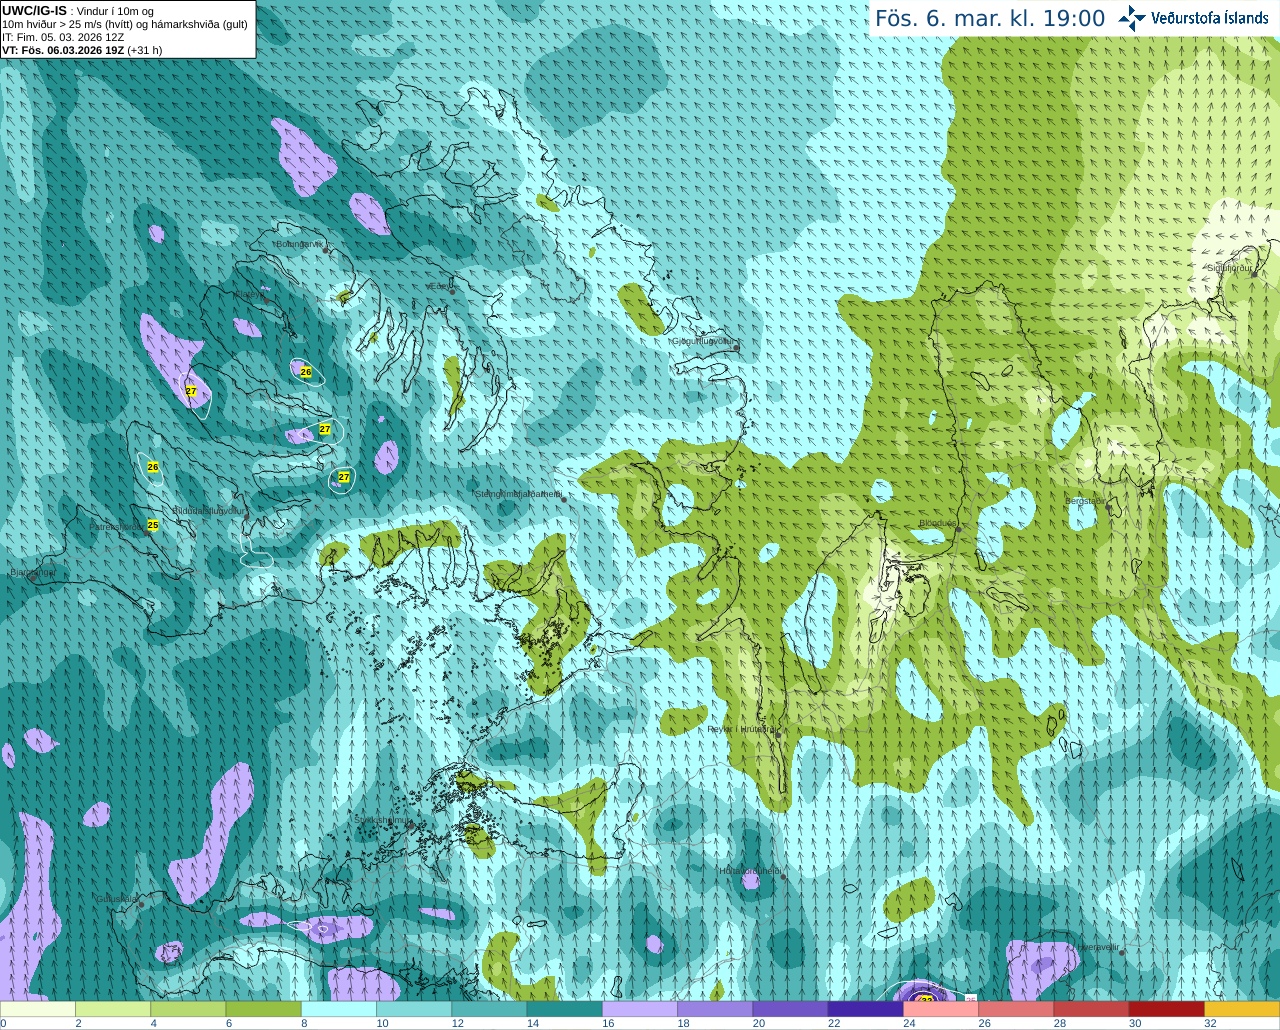This screenshot has height=1030, width=1280.
Task: Click the Veðurstofa Íslands wordmark text
Action: tap(1210, 18)
